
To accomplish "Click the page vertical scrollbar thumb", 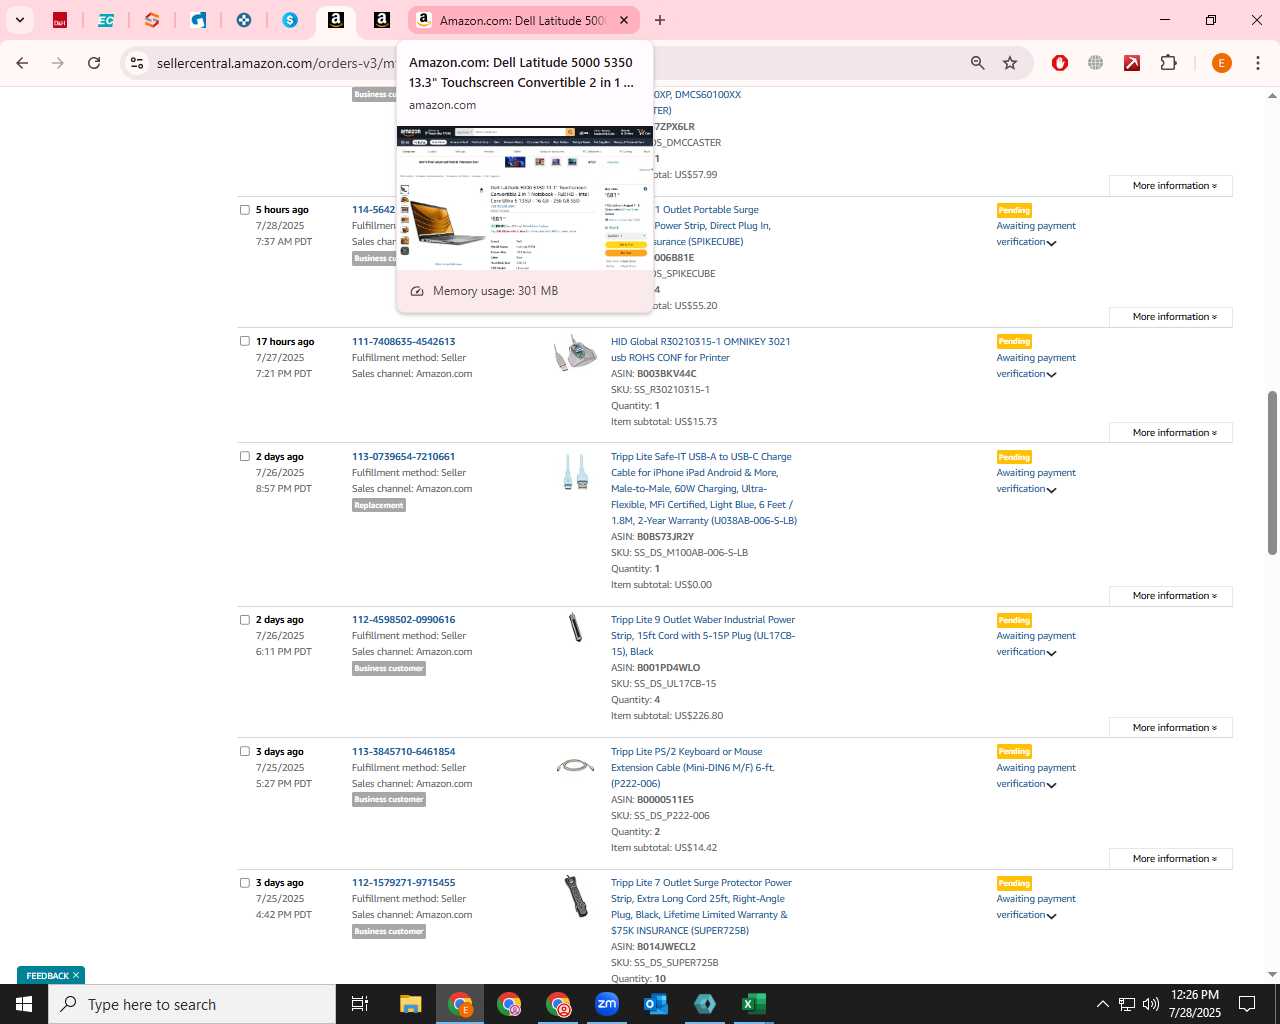I will [x=1272, y=472].
